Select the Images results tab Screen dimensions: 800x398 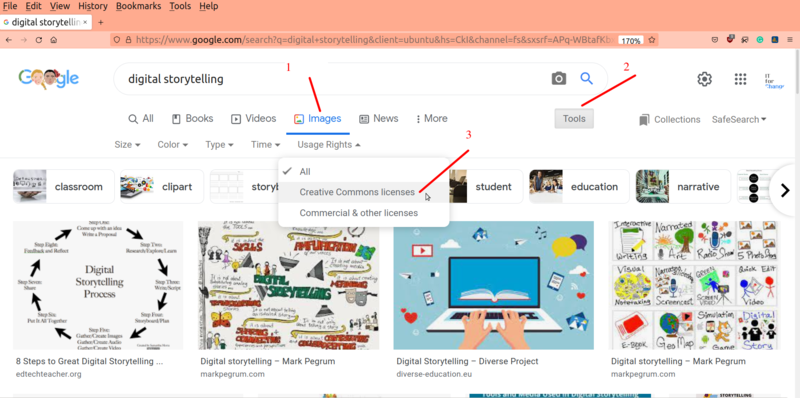[317, 119]
